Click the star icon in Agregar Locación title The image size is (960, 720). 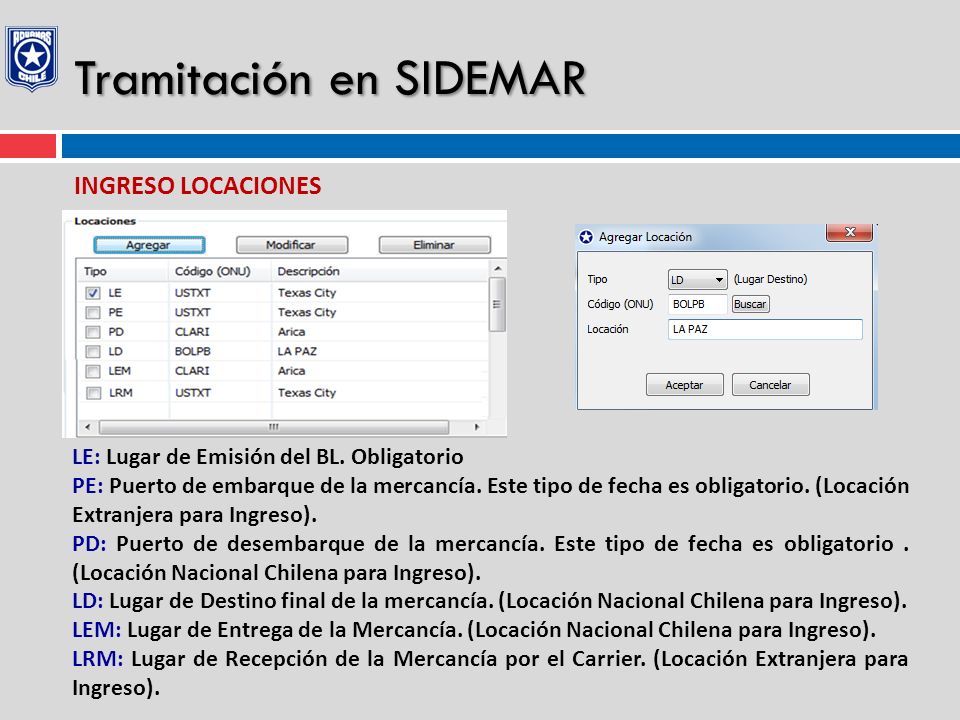point(586,237)
